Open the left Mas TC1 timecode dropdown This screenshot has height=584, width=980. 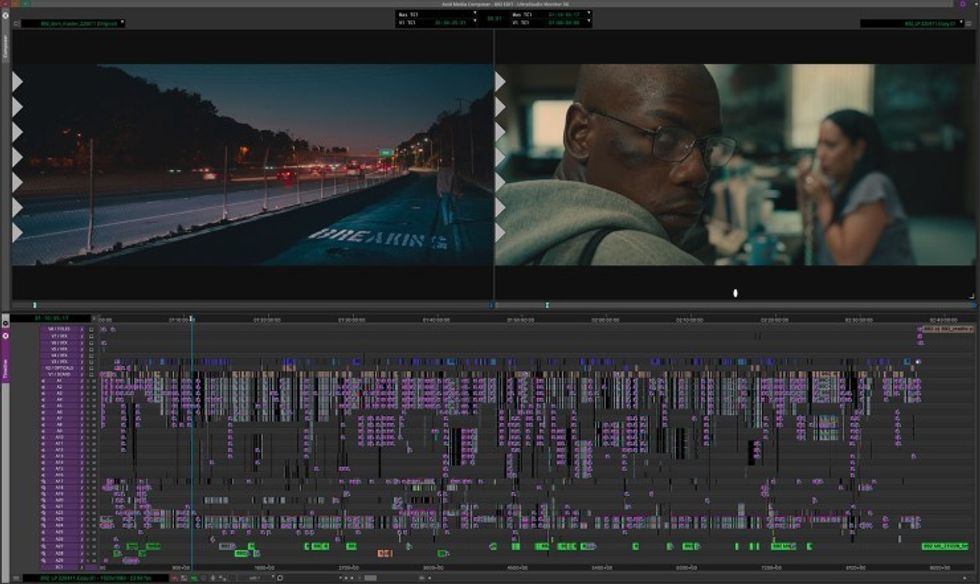(x=475, y=13)
